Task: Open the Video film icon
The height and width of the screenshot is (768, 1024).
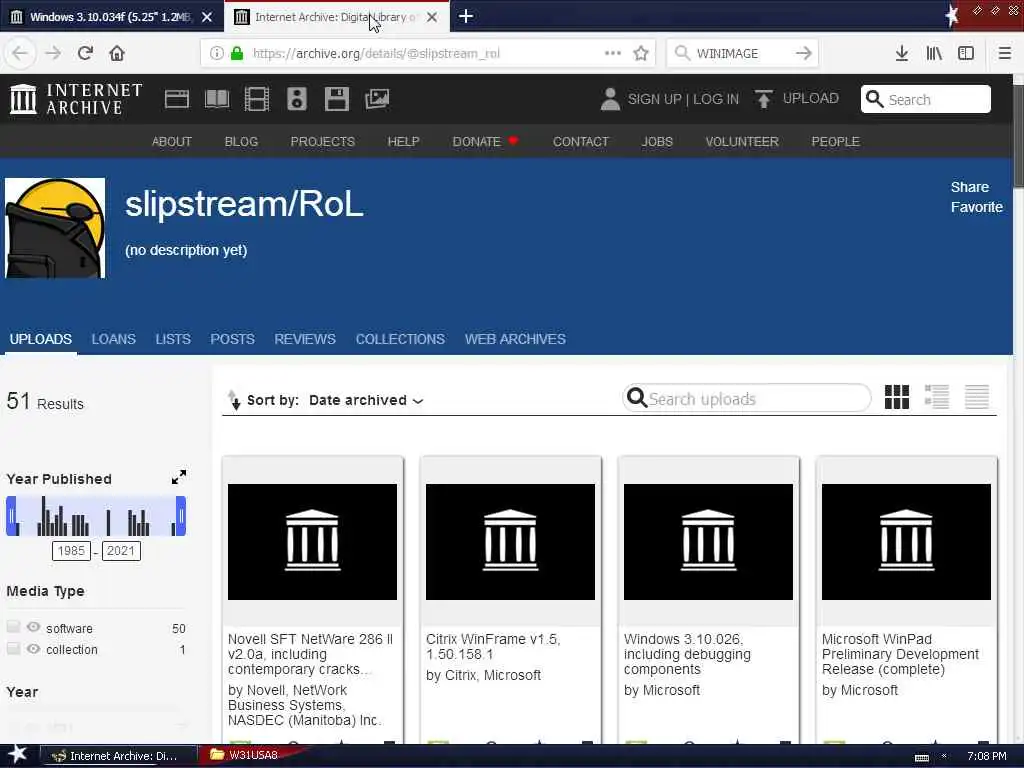Action: pyautogui.click(x=257, y=99)
